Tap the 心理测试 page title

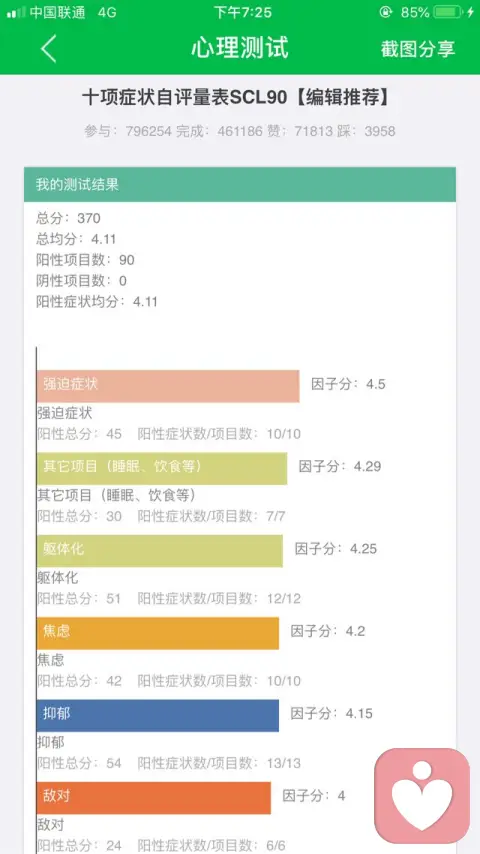pos(240,48)
